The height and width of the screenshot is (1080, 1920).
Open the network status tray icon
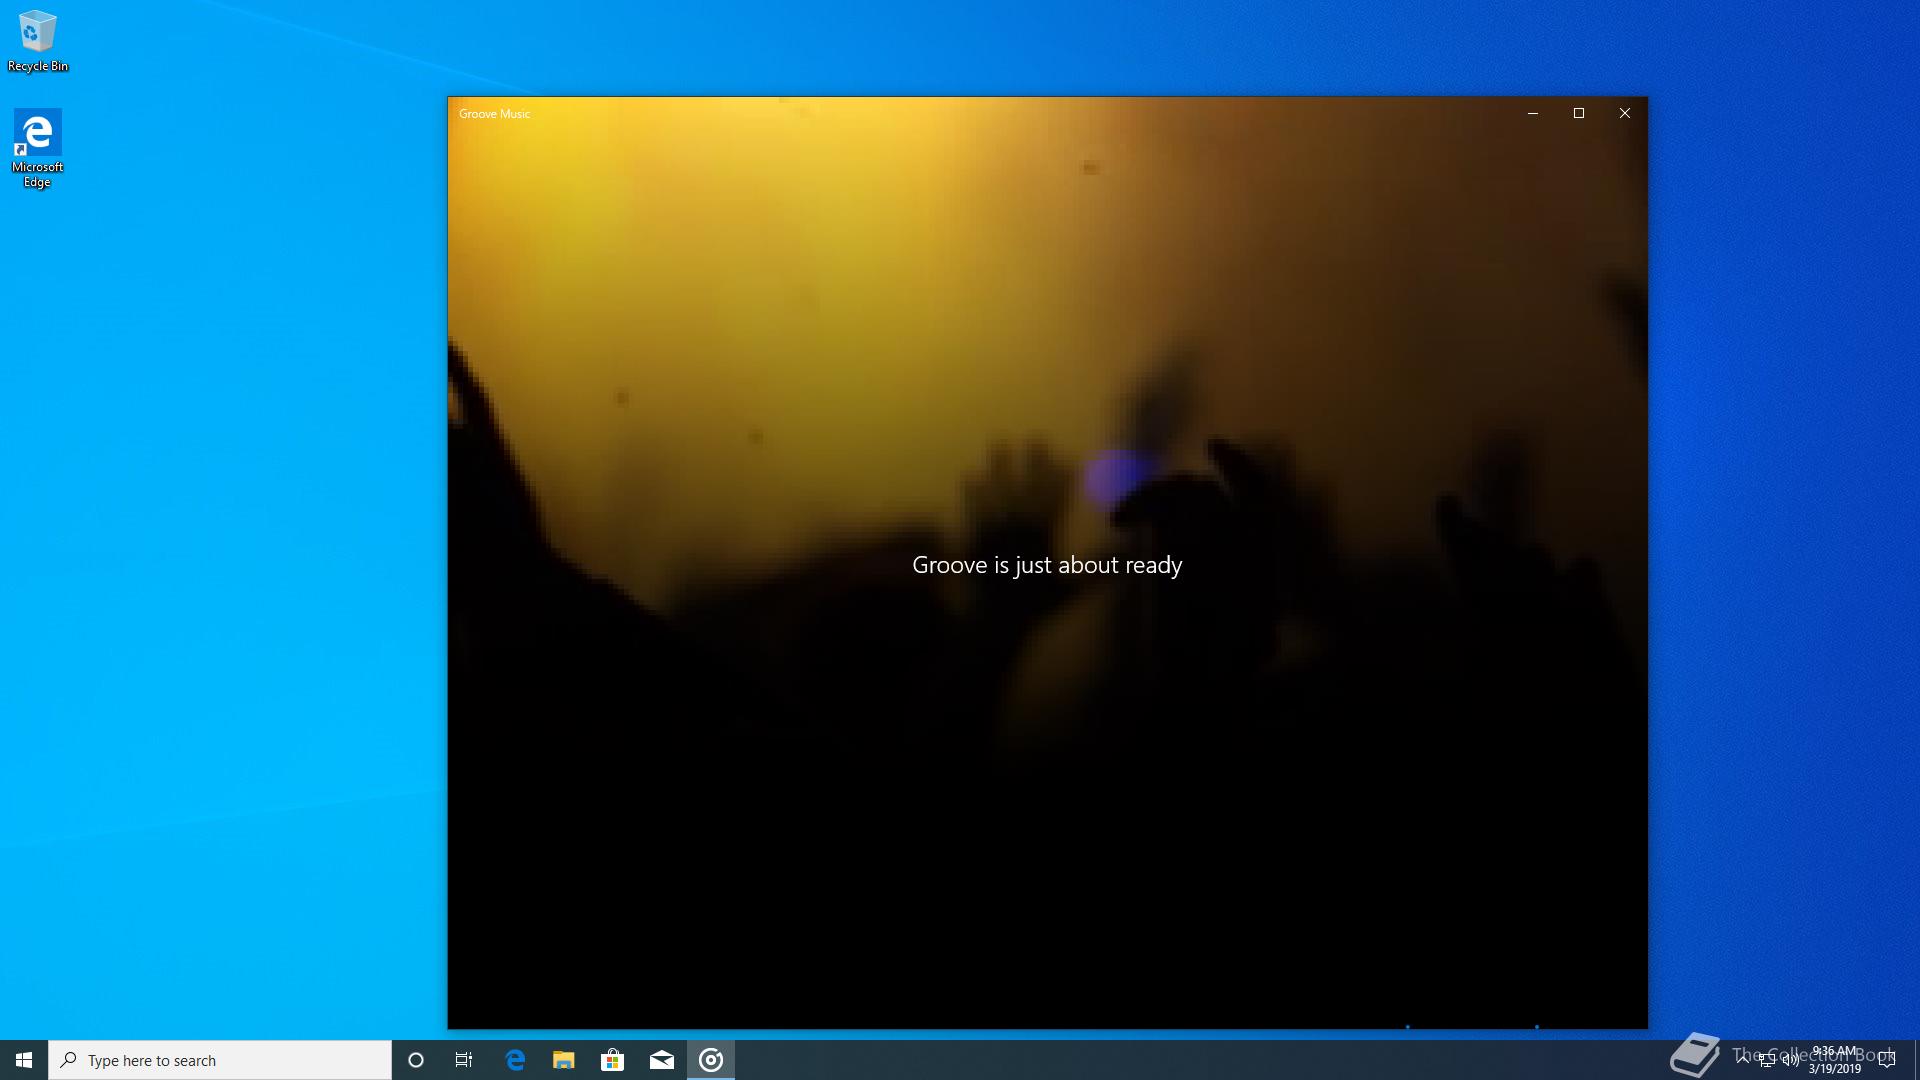[1767, 1060]
